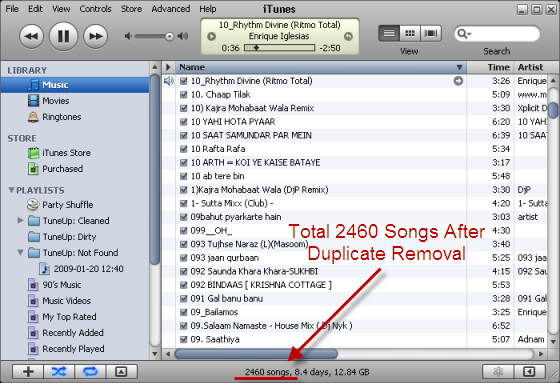The height and width of the screenshot is (383, 560).
Task: Skip forward to the next track
Action: tap(95, 36)
